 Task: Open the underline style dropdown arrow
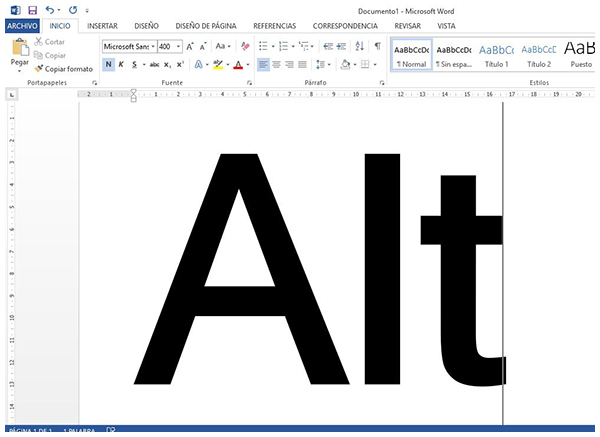144,65
